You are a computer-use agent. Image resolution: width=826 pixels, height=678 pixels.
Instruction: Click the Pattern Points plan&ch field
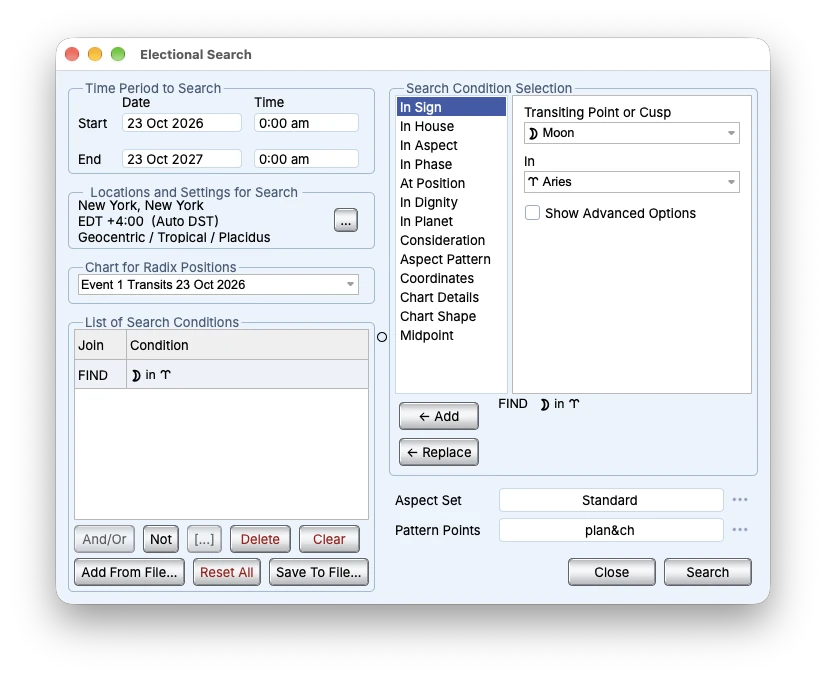[611, 530]
